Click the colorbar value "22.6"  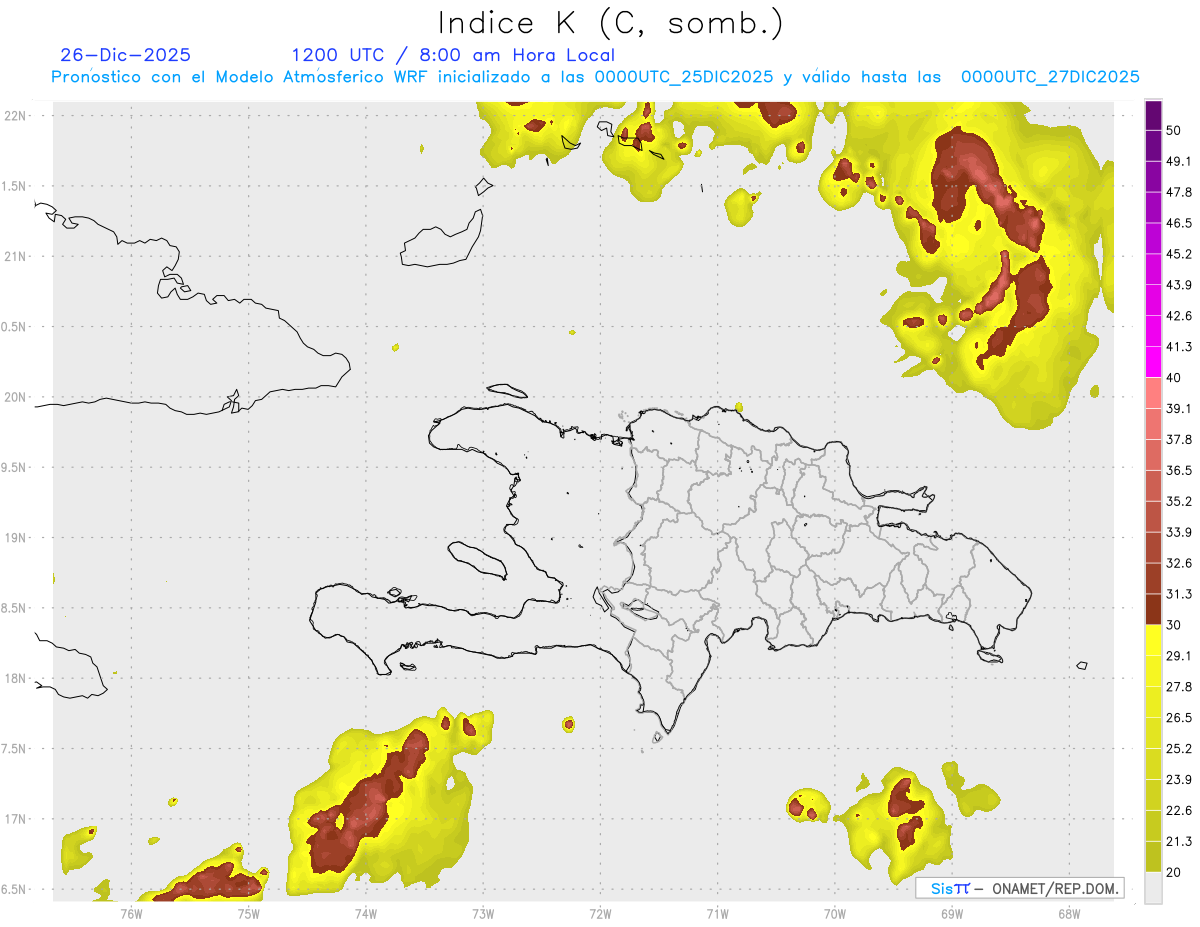point(1179,811)
